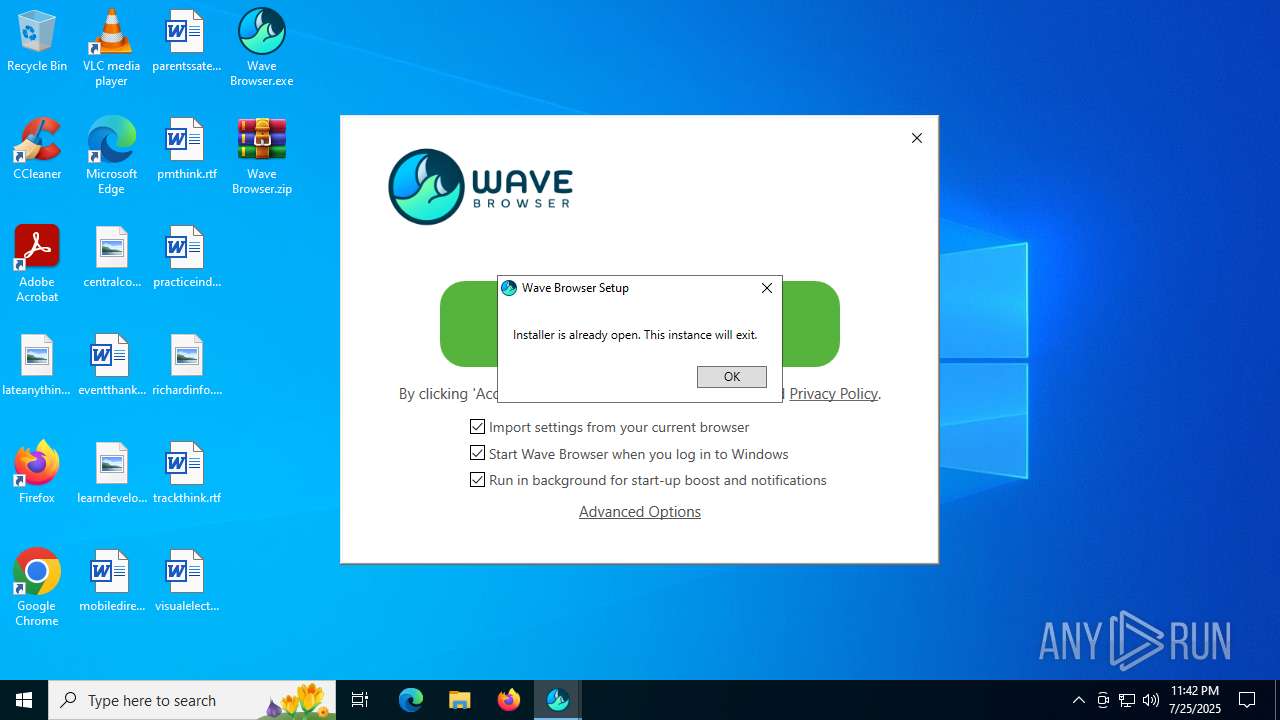The width and height of the screenshot is (1280, 720).
Task: Close the Wave Browser Setup message dialog
Action: (767, 288)
